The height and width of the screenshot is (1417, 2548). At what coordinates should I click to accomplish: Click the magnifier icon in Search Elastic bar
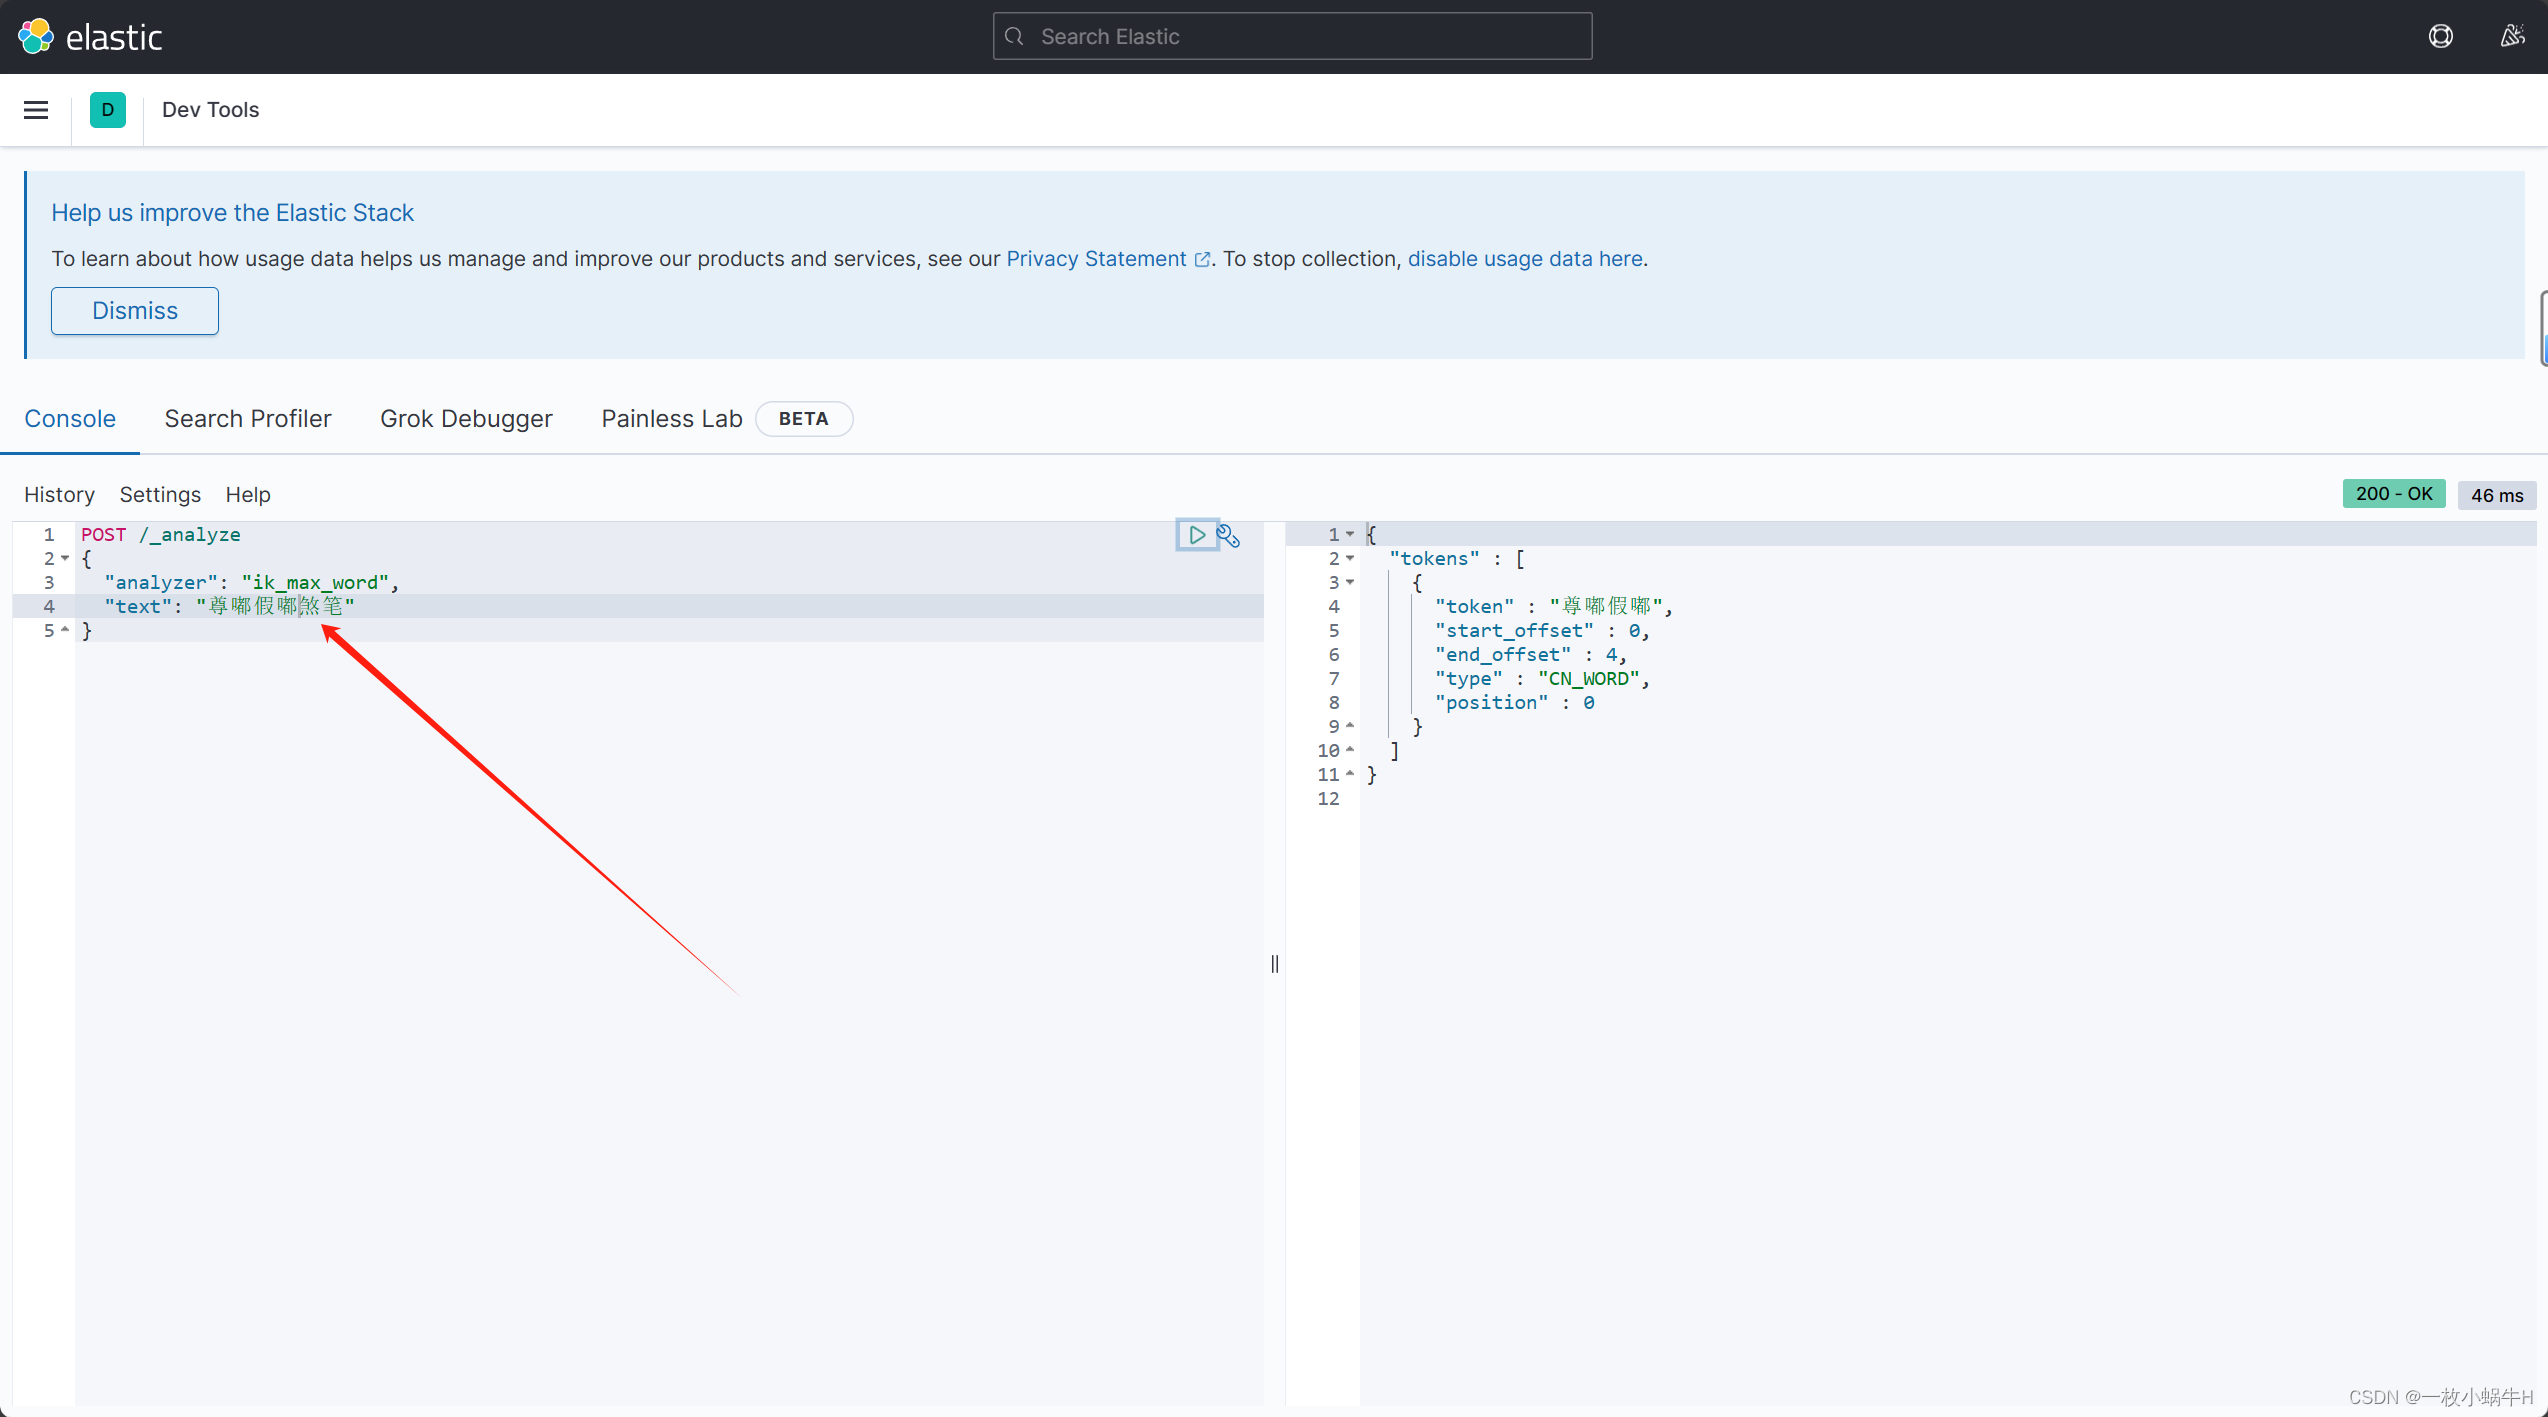(1014, 36)
